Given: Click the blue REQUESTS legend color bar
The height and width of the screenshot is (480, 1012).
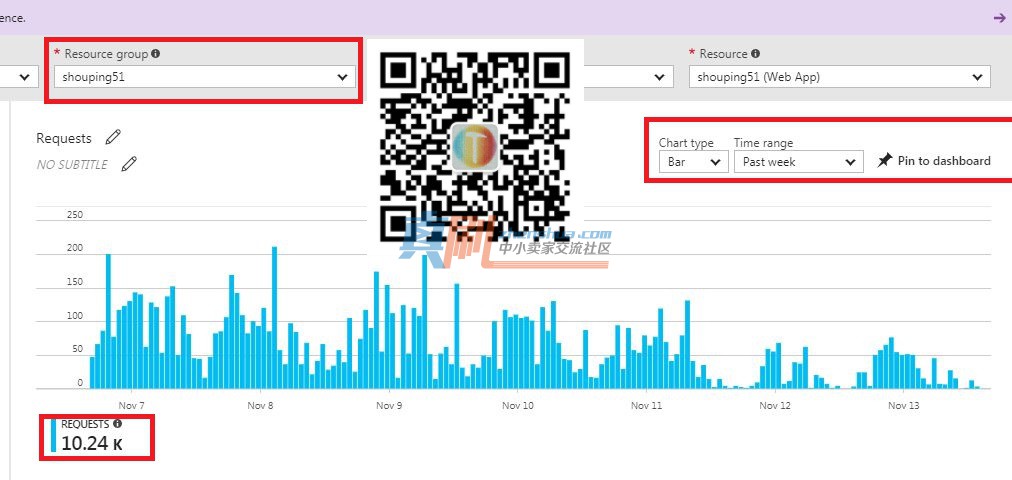Looking at the screenshot, I should pos(53,435).
